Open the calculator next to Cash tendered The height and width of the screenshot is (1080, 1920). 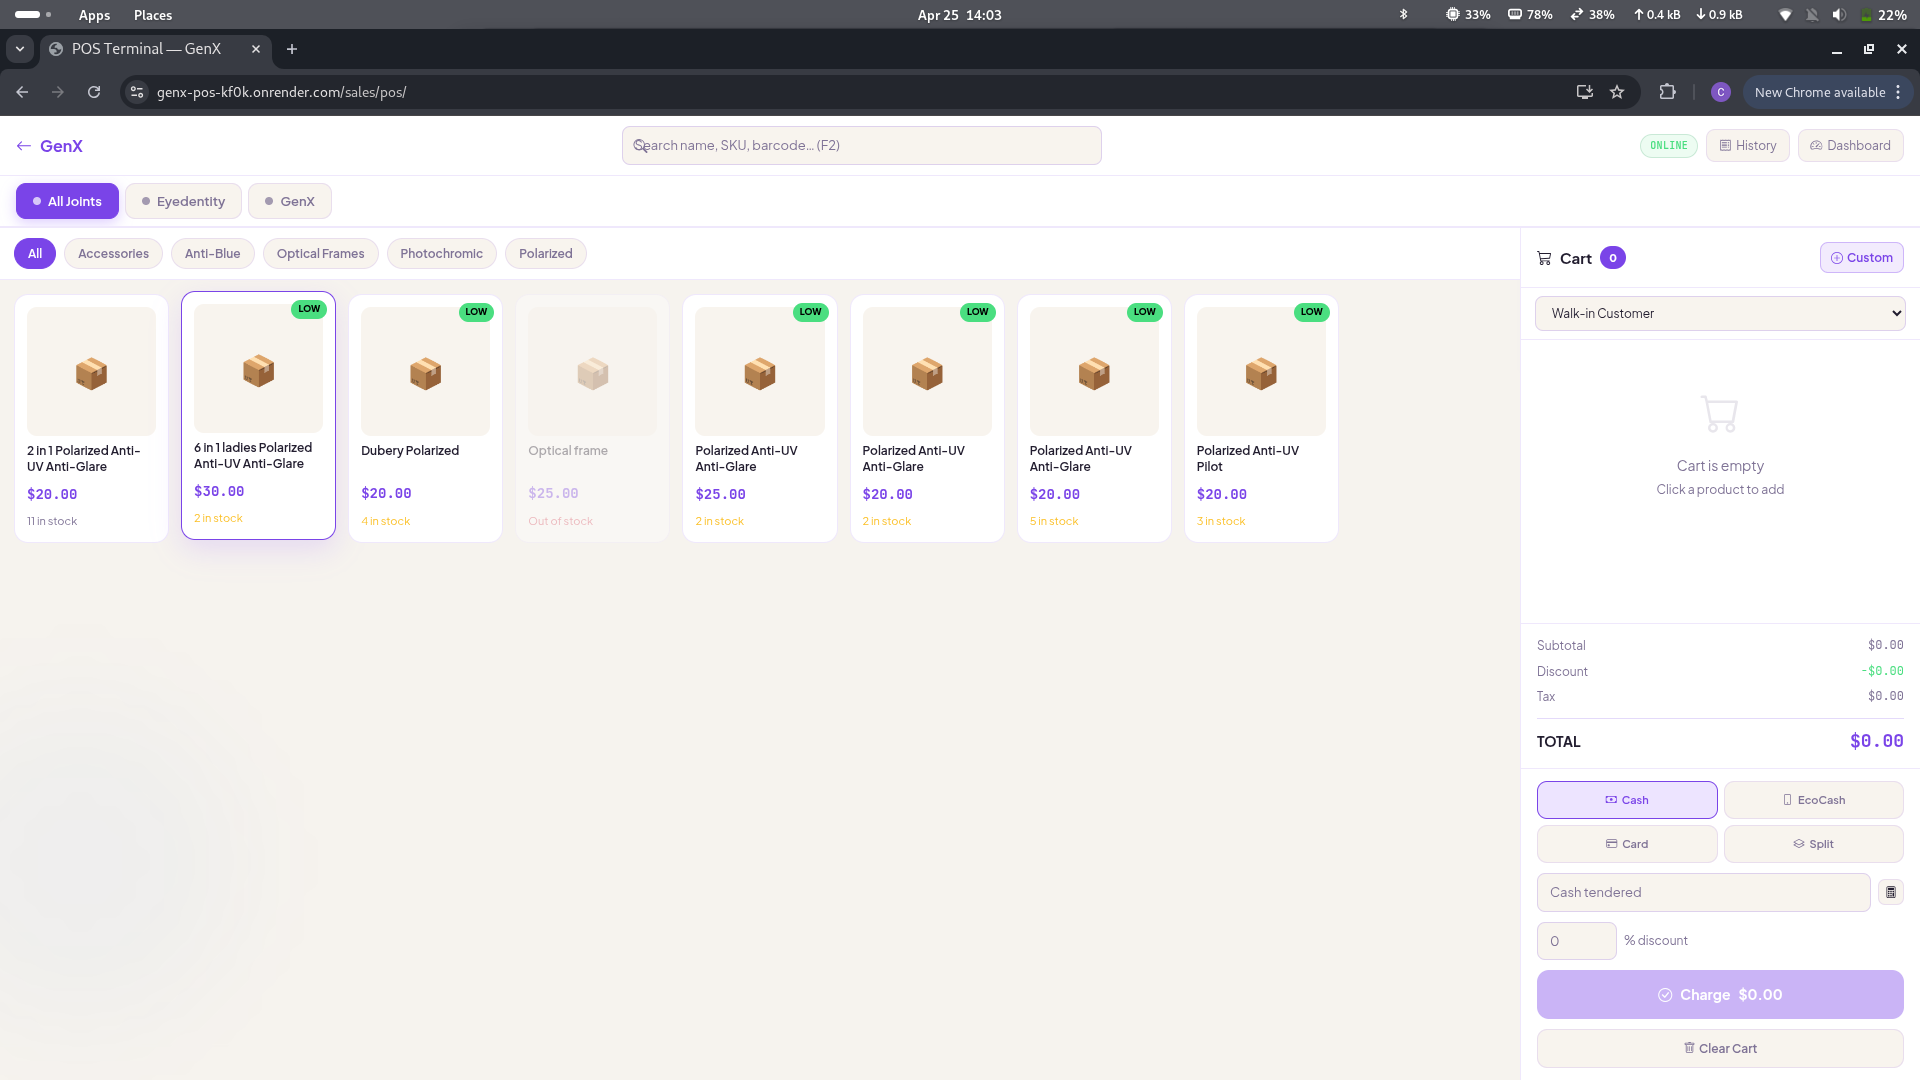pos(1890,893)
